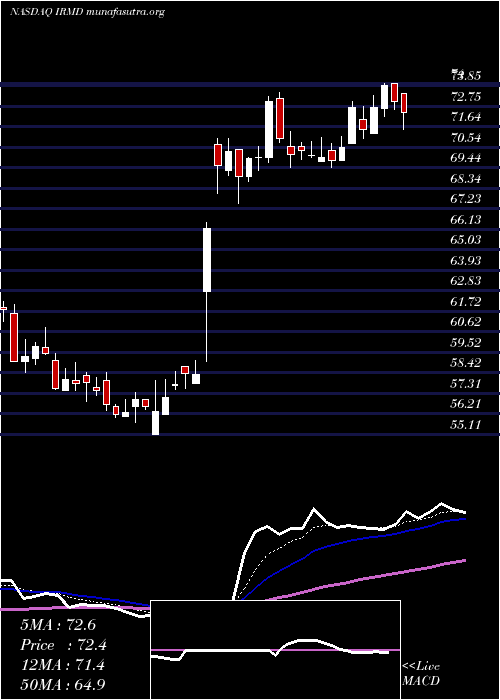This screenshot has height=700, width=500.
Task: Select the 56.21 price label
Action: pyautogui.click(x=466, y=404)
